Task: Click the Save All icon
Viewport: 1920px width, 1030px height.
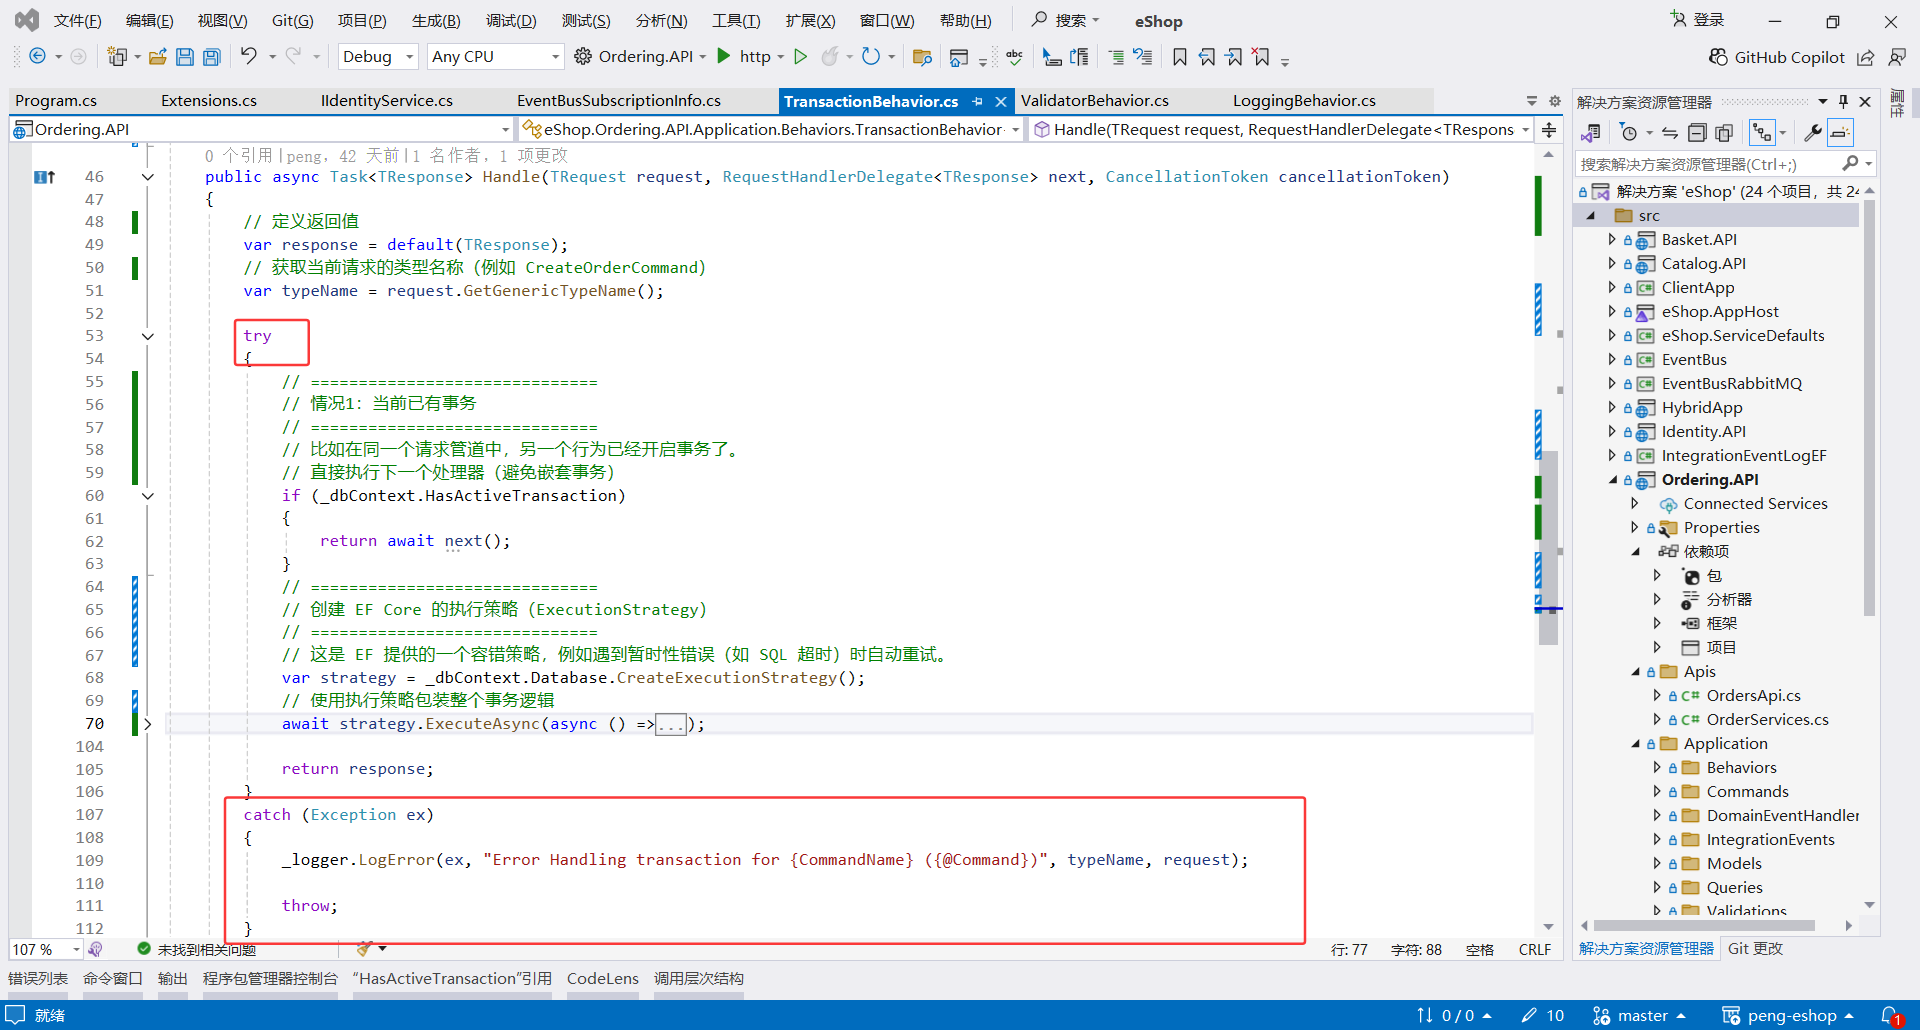Action: (x=212, y=57)
